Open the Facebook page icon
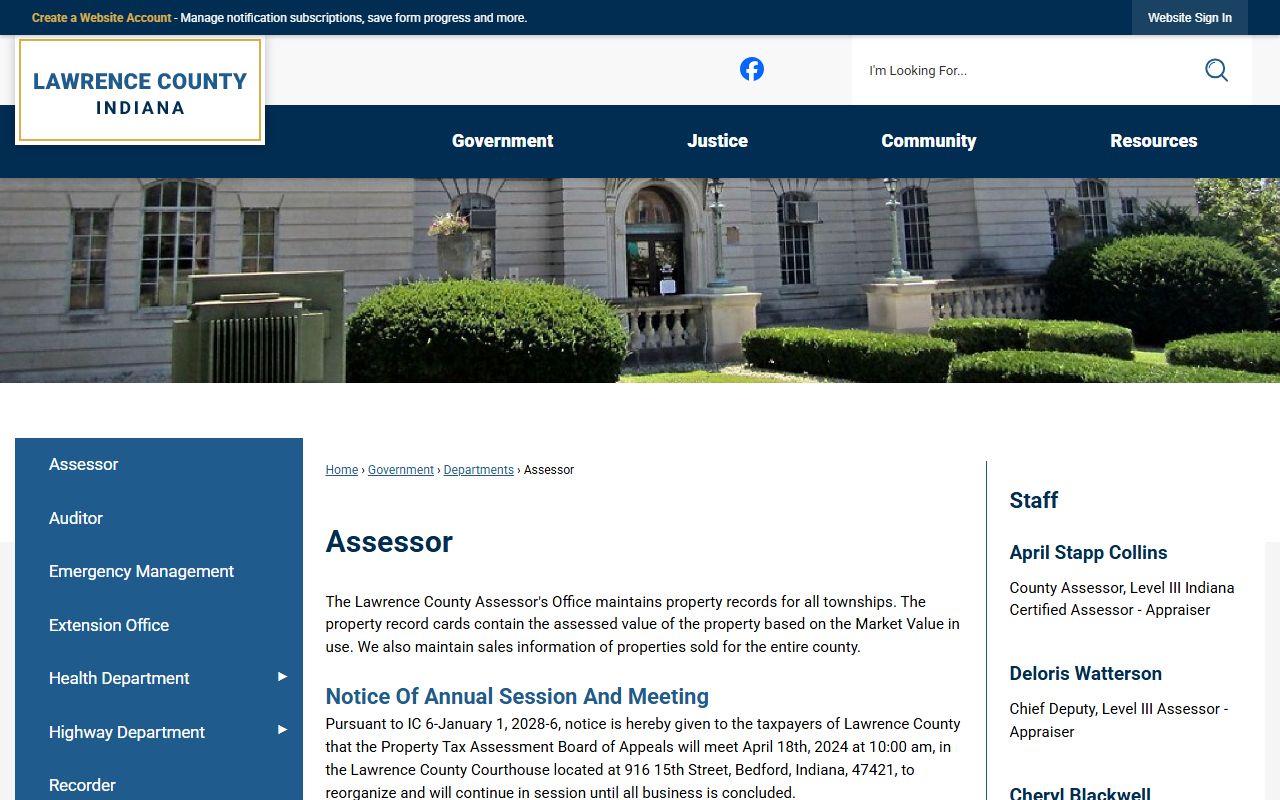This screenshot has width=1280, height=800. pyautogui.click(x=752, y=69)
